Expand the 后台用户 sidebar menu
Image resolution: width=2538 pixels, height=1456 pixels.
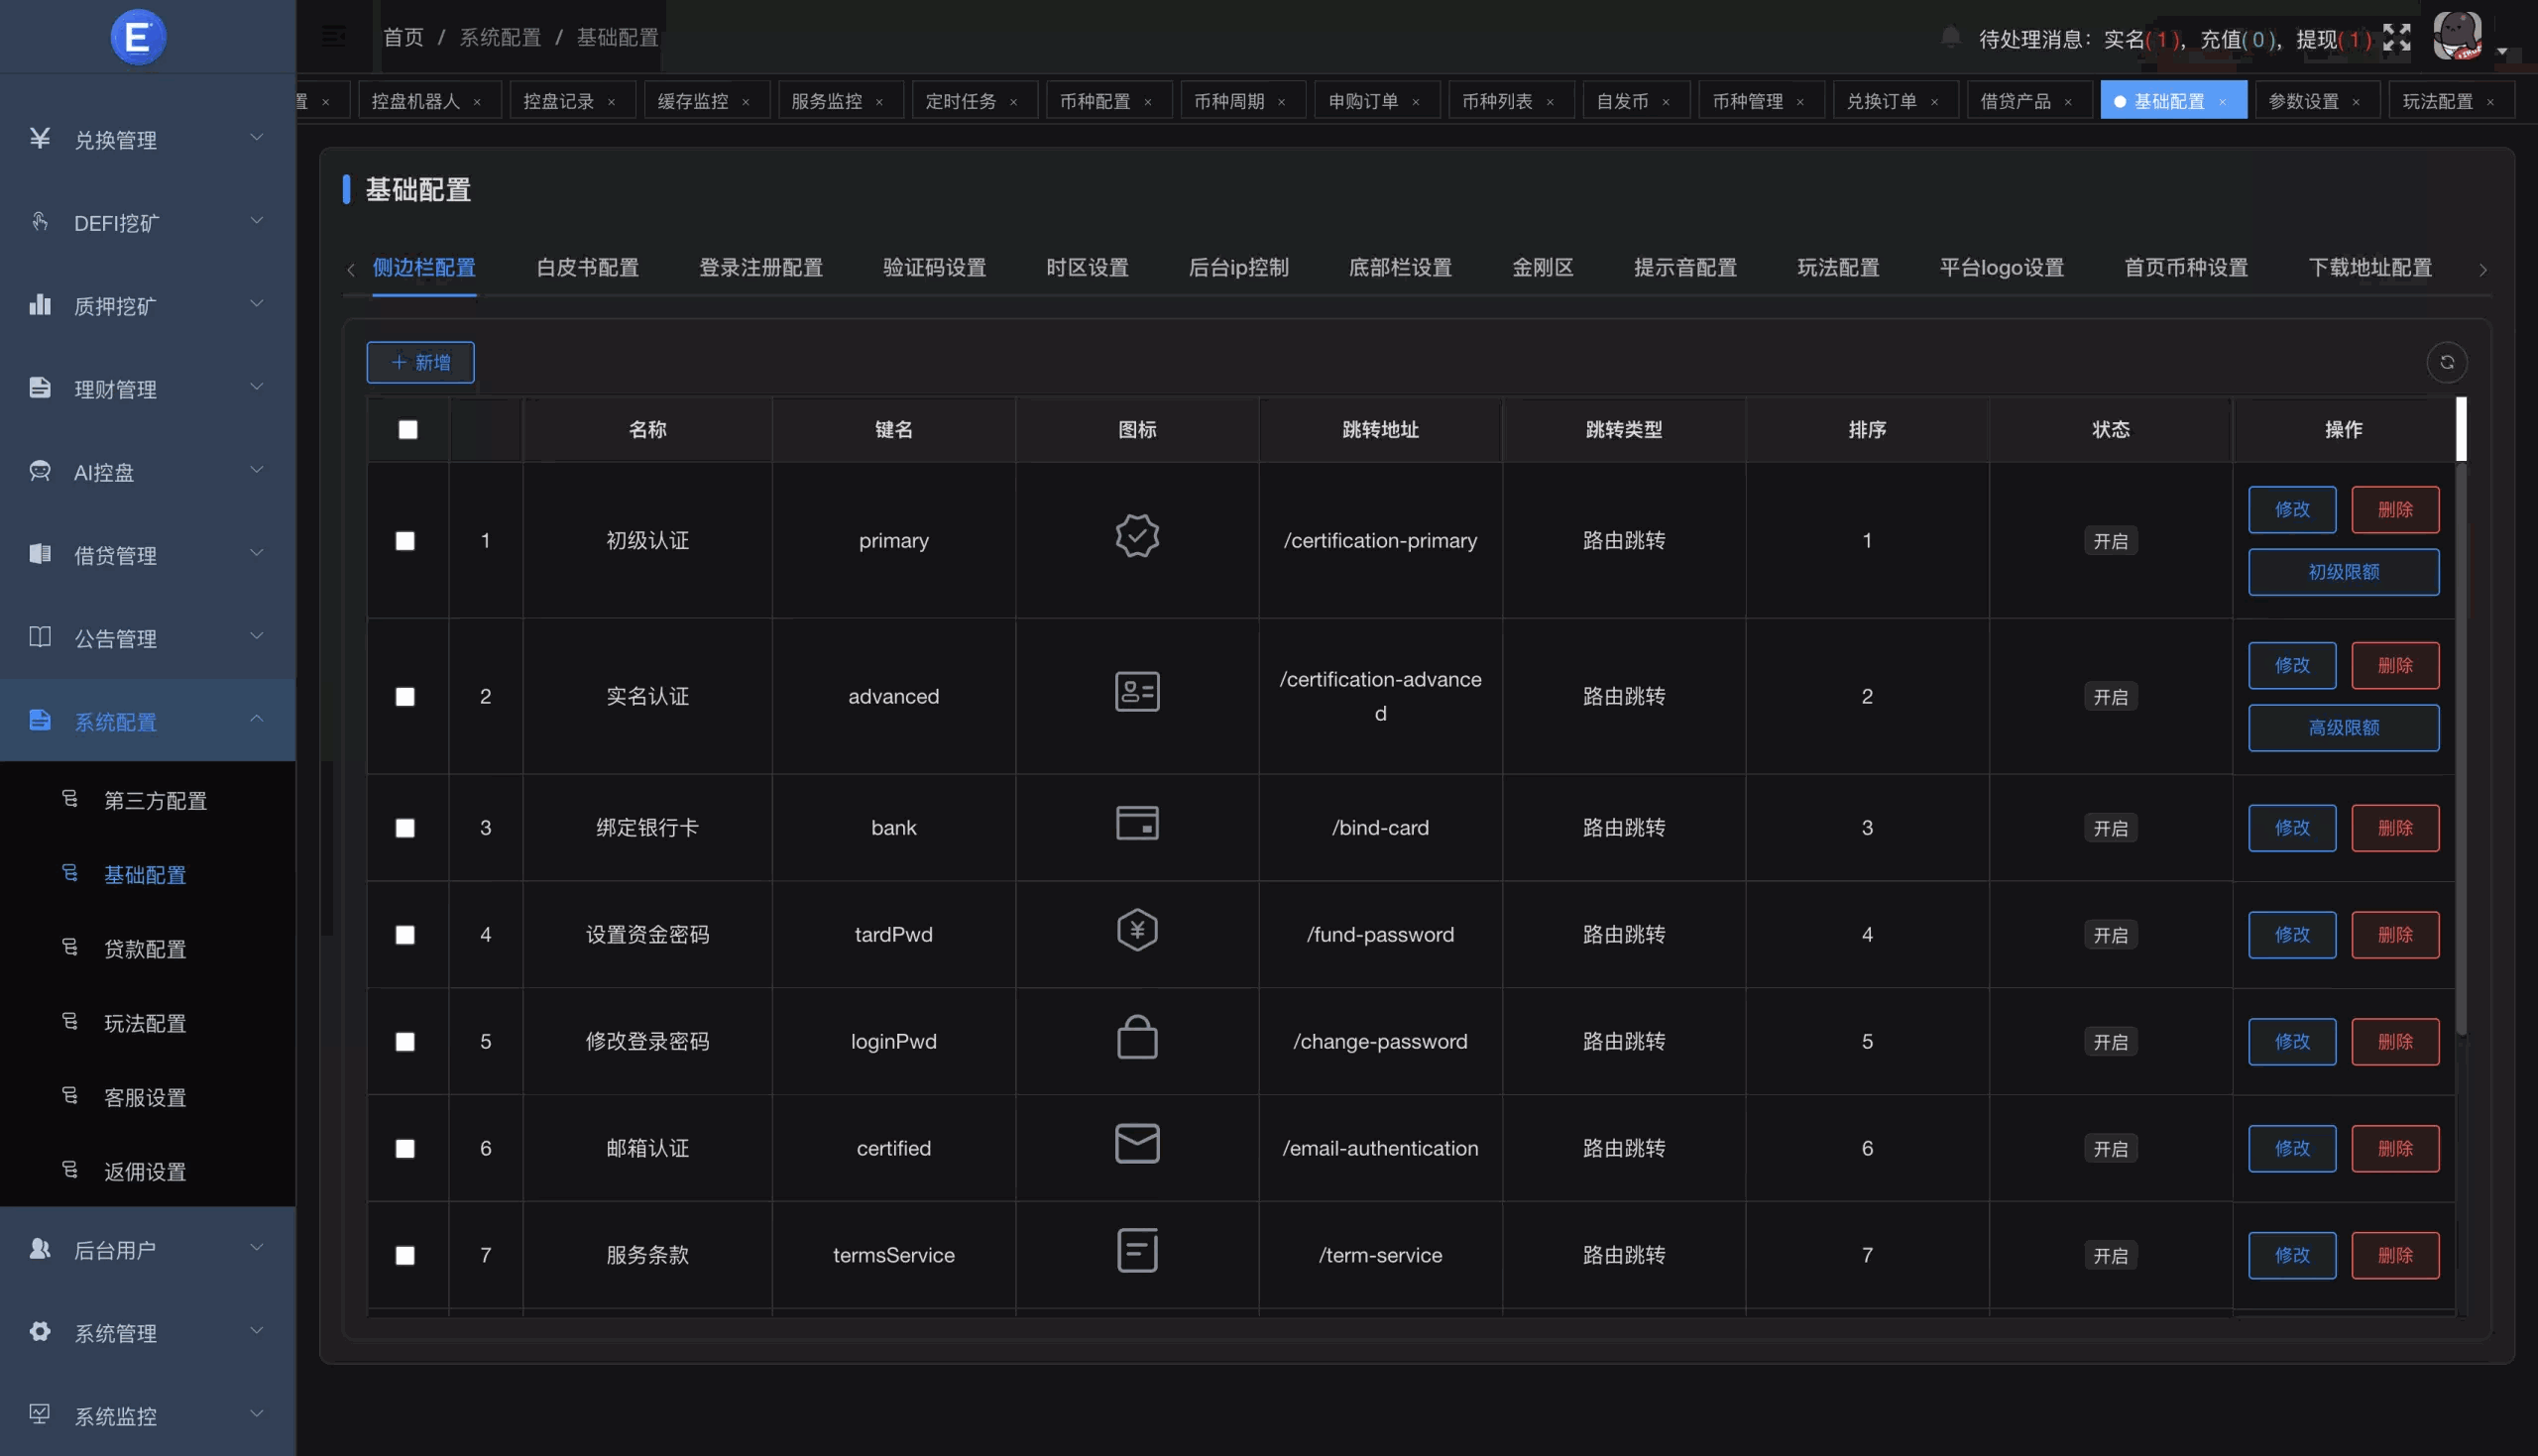point(115,1248)
